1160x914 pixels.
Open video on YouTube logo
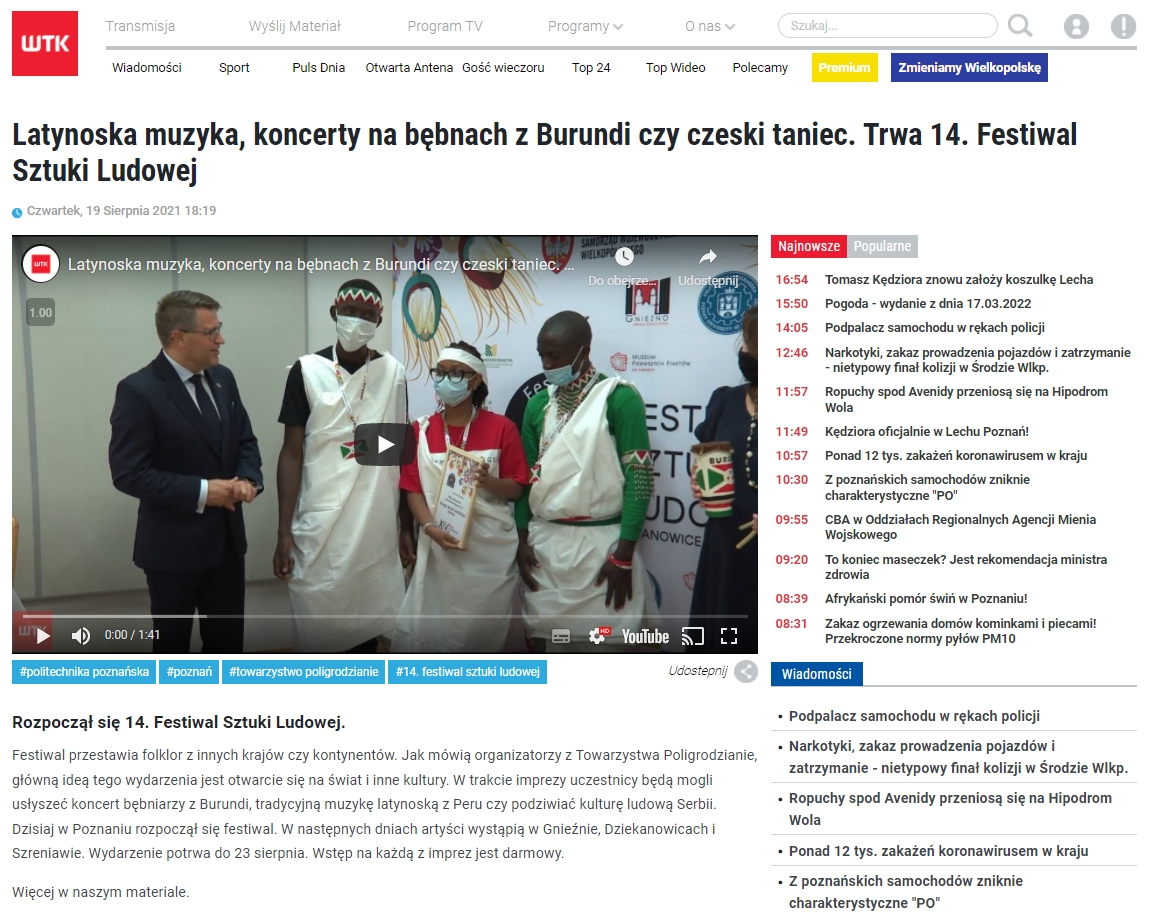click(x=645, y=636)
